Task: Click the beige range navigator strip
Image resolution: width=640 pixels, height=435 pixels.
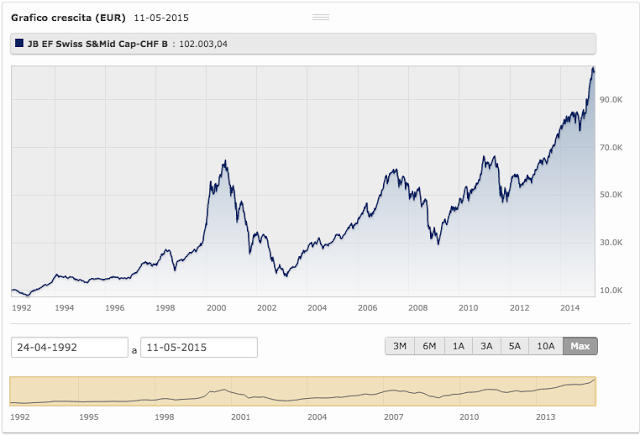Action: pos(302,391)
